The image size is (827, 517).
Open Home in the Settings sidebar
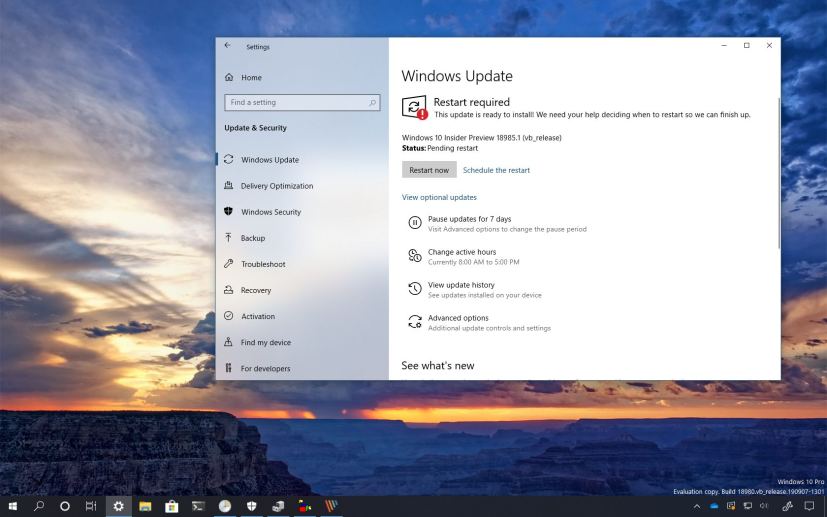click(x=243, y=77)
